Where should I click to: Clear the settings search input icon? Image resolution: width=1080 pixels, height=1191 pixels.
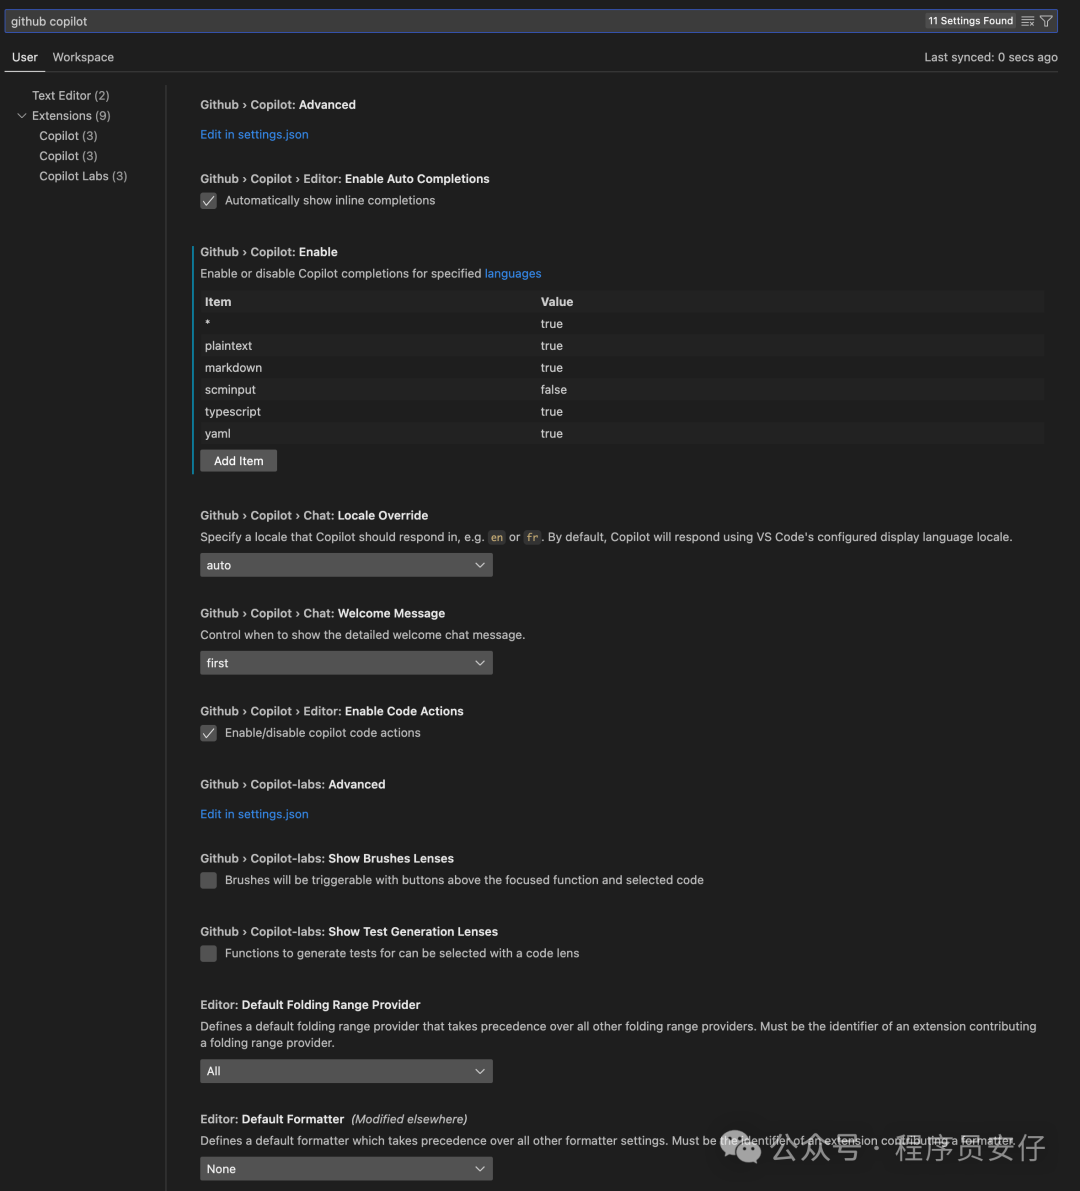pyautogui.click(x=1028, y=21)
